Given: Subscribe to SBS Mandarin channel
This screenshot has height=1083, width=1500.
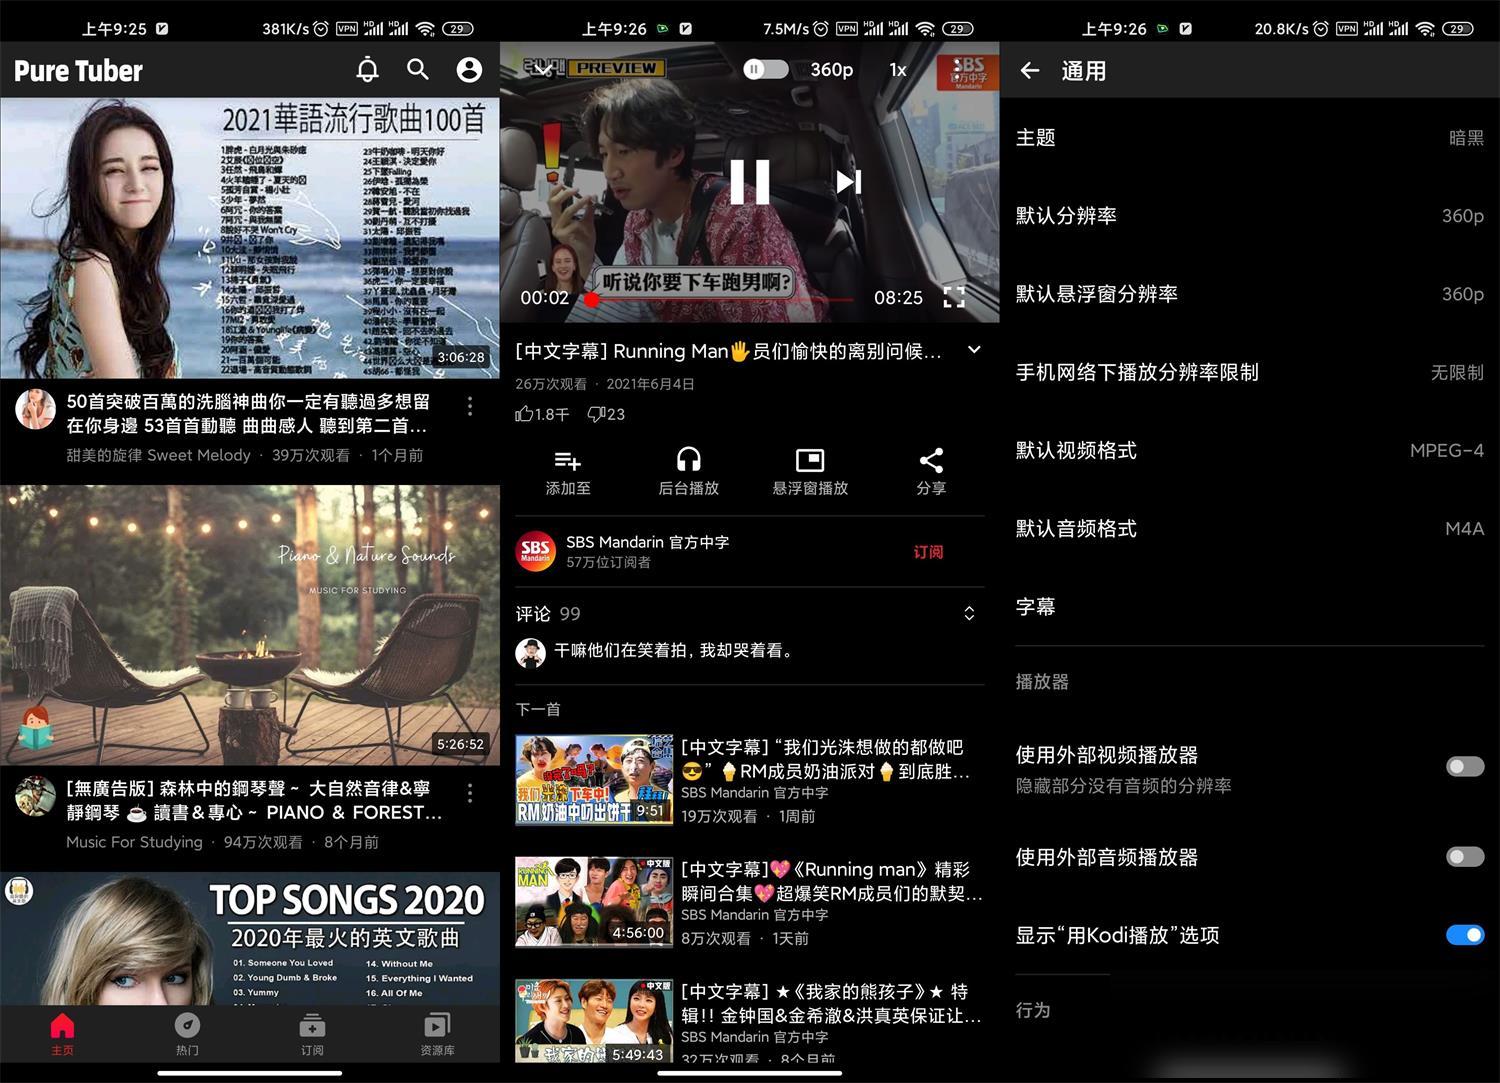Looking at the screenshot, I should point(928,551).
